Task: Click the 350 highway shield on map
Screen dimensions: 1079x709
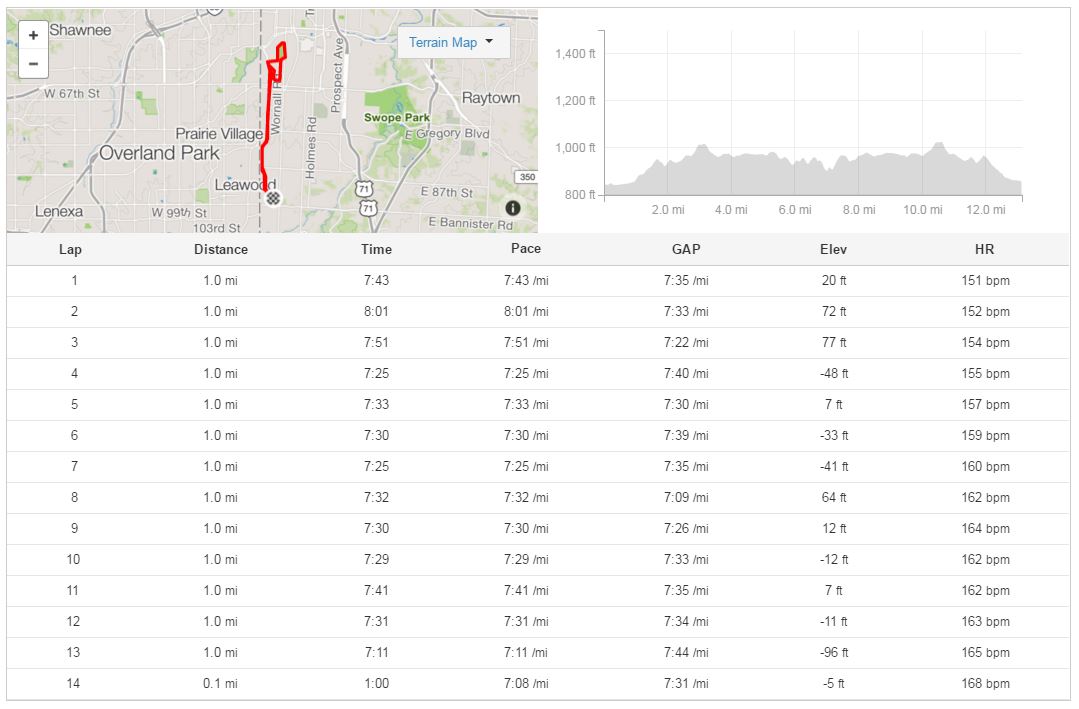Action: [526, 177]
